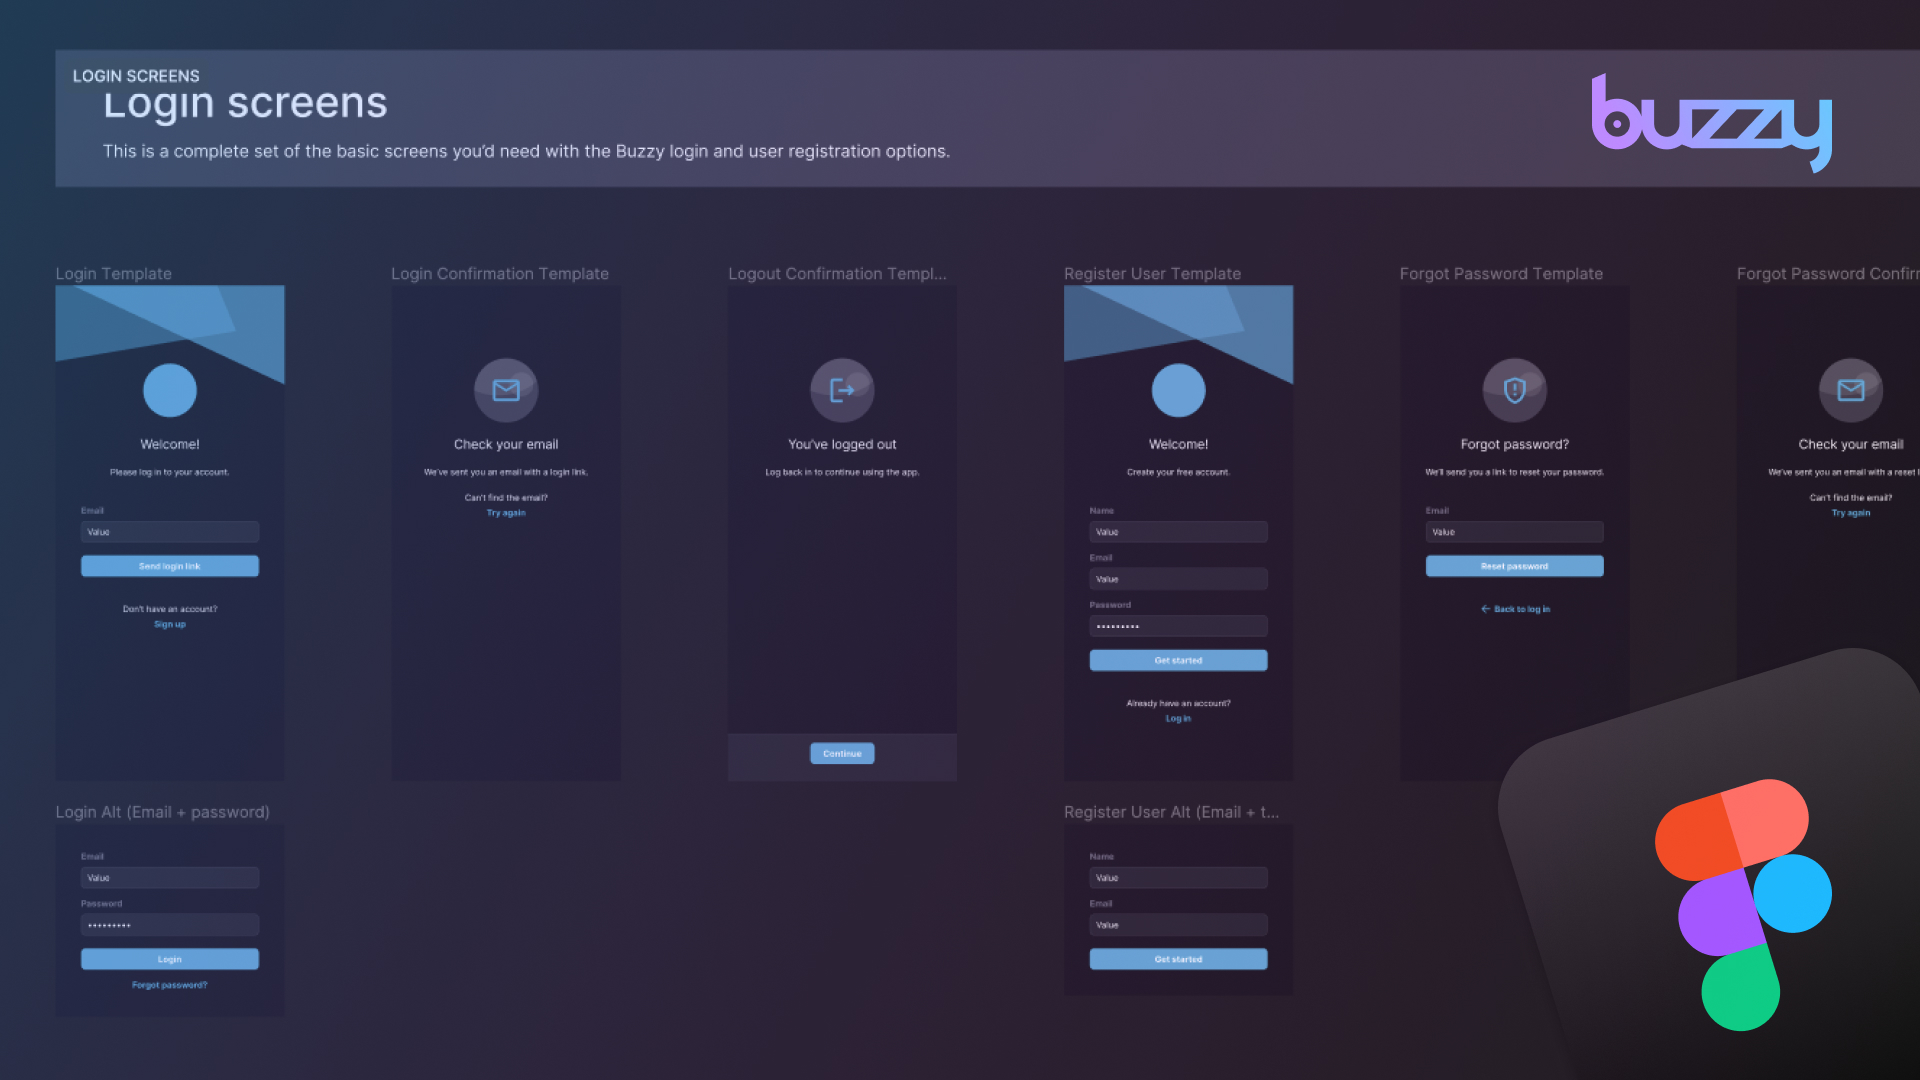1920x1080 pixels.
Task: Click the Welcome! text in Login Template
Action: point(170,444)
